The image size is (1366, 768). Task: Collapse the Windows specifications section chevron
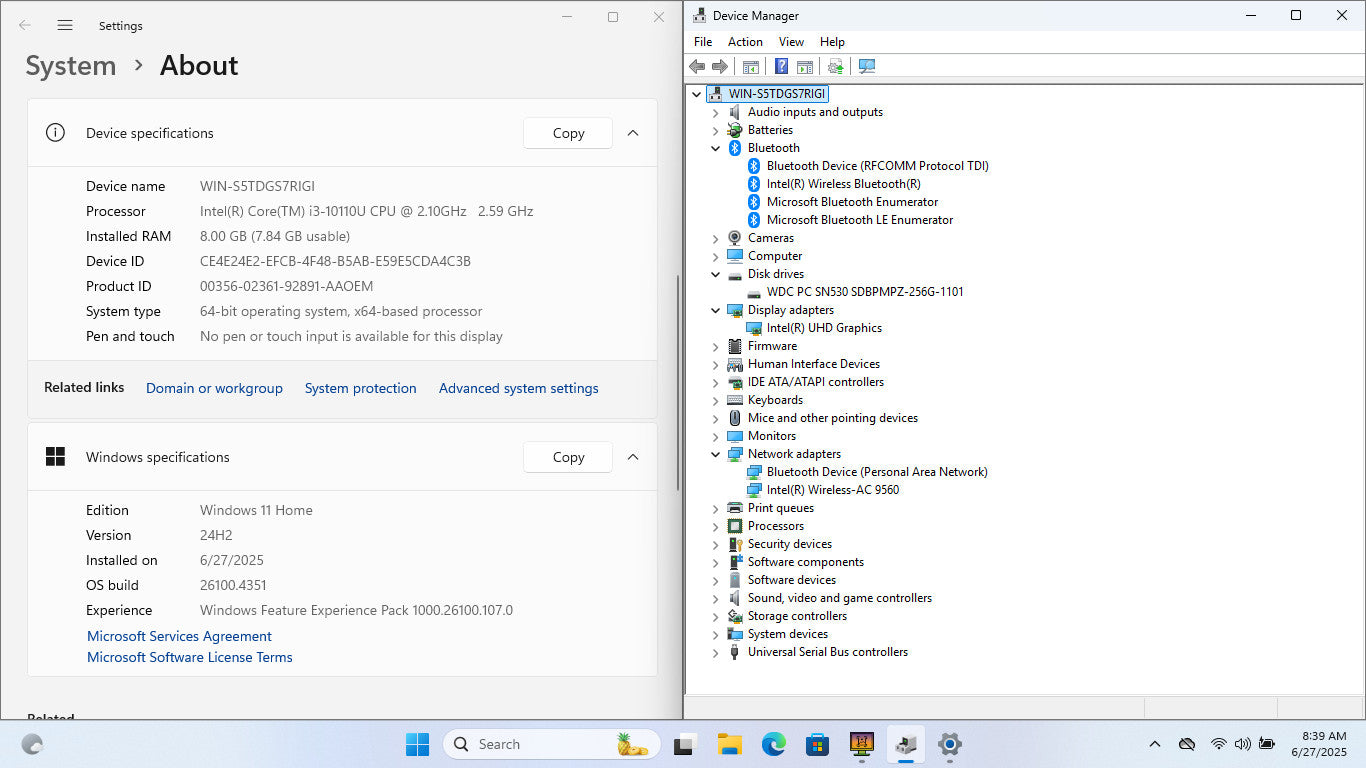(633, 457)
